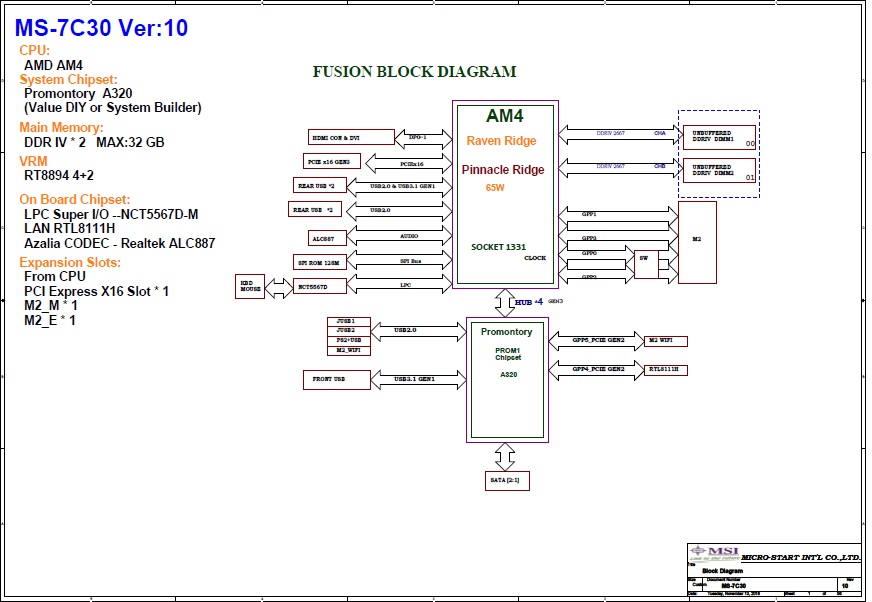Screen dimensions: 872x602
Task: Select the SATA [2:1] block
Action: [x=506, y=481]
